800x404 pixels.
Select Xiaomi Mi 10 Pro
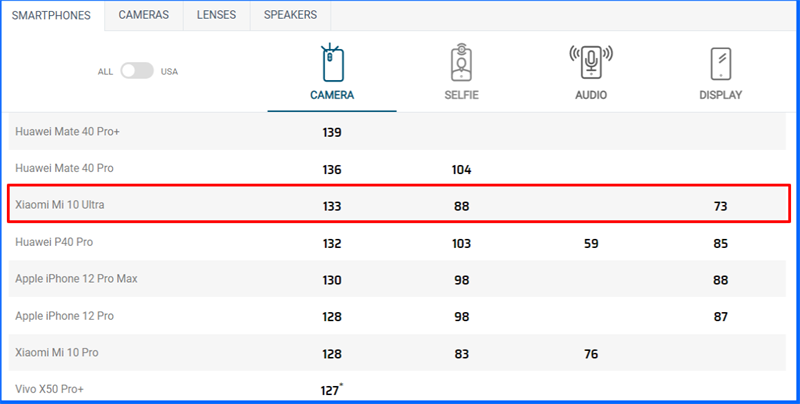pyautogui.click(x=56, y=353)
